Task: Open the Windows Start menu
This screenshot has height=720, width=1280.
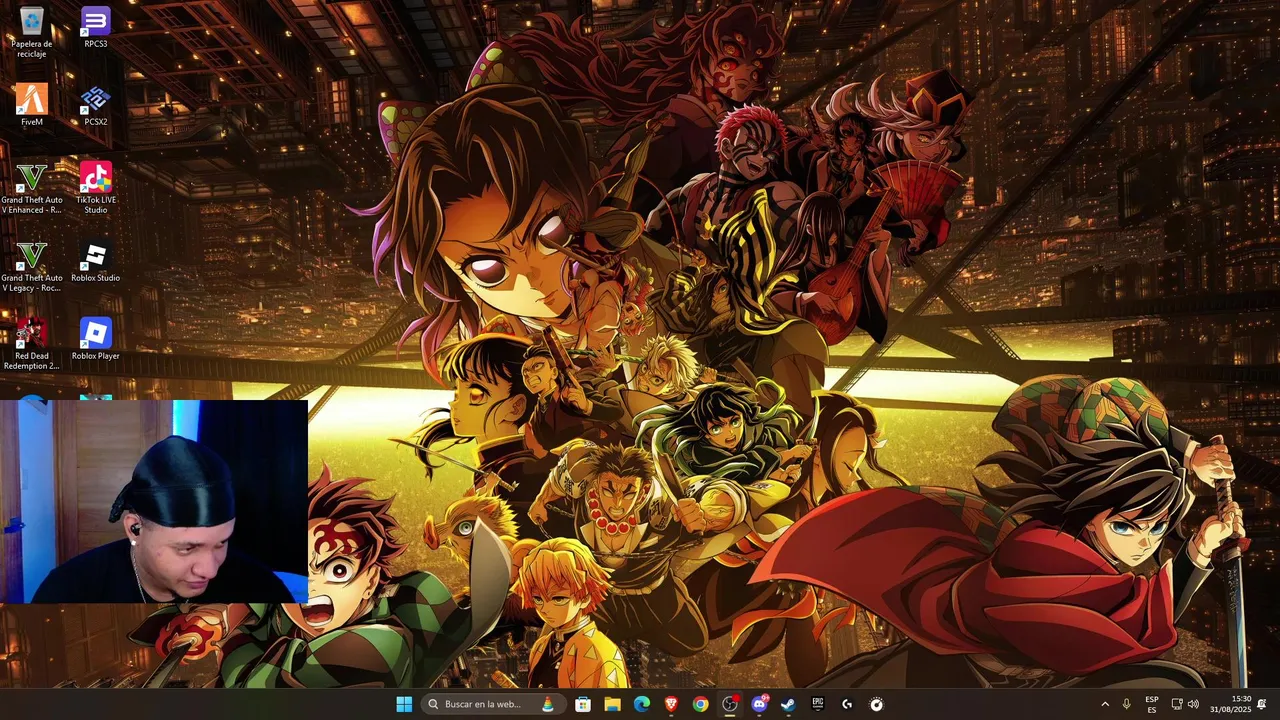Action: [404, 704]
